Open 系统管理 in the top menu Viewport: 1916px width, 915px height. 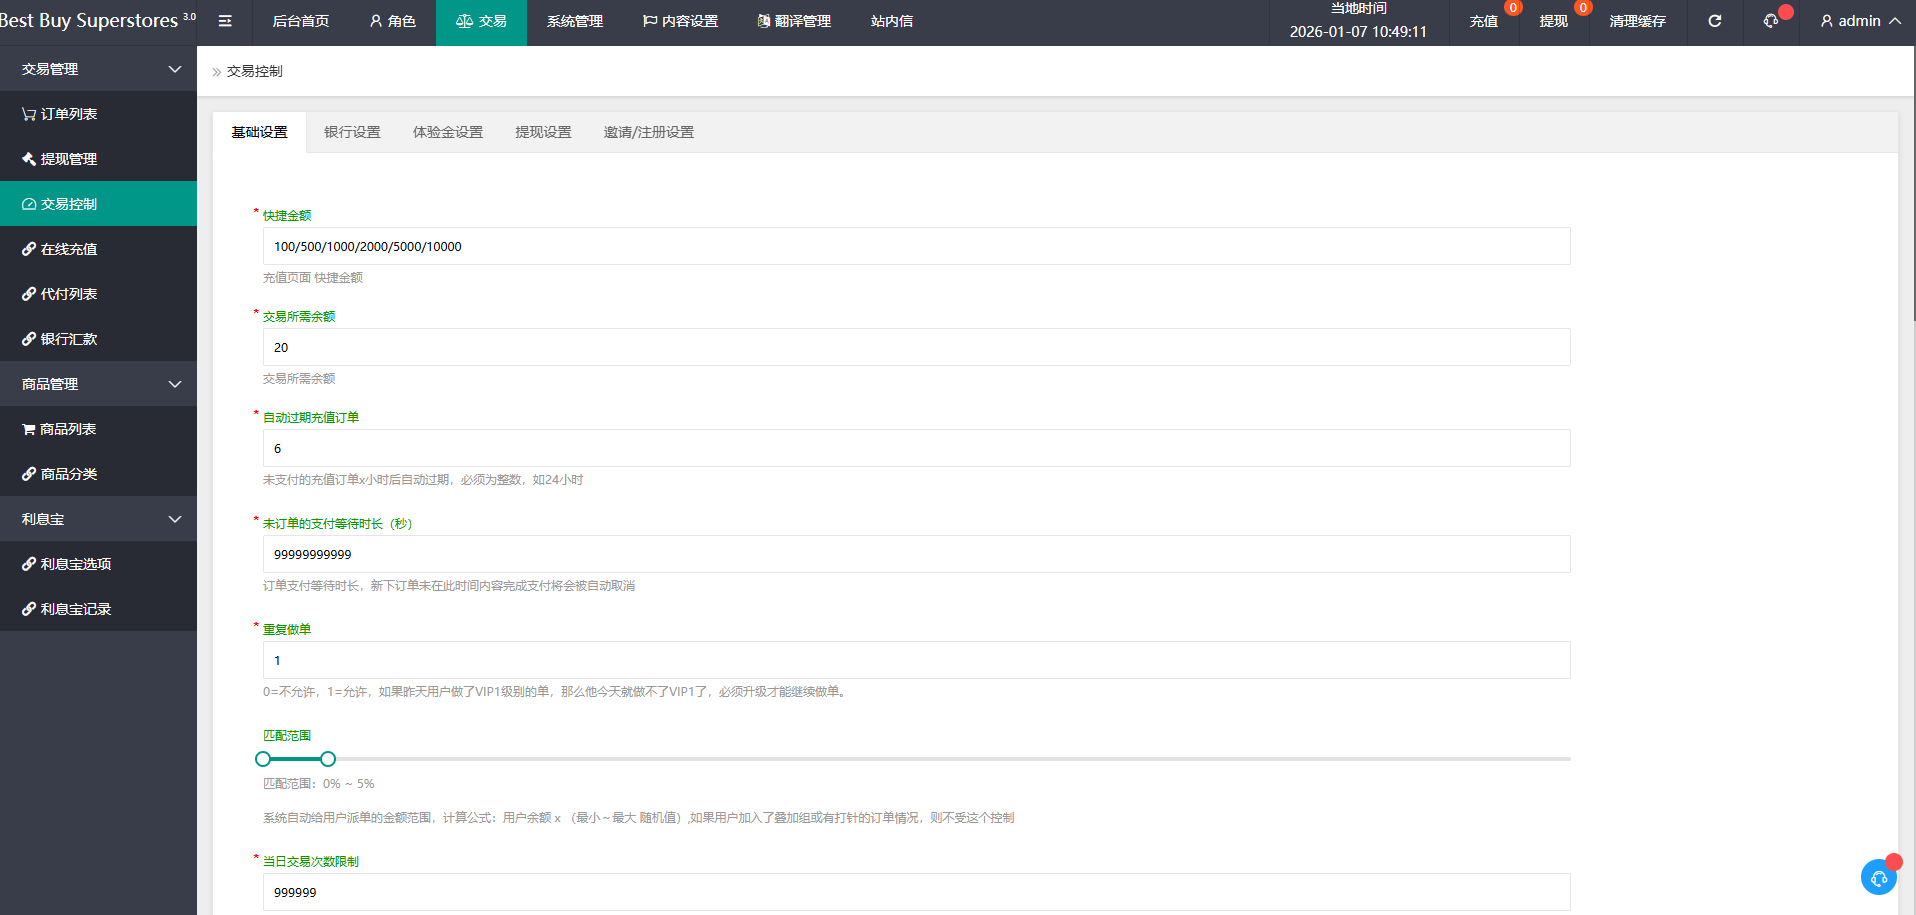(x=574, y=21)
